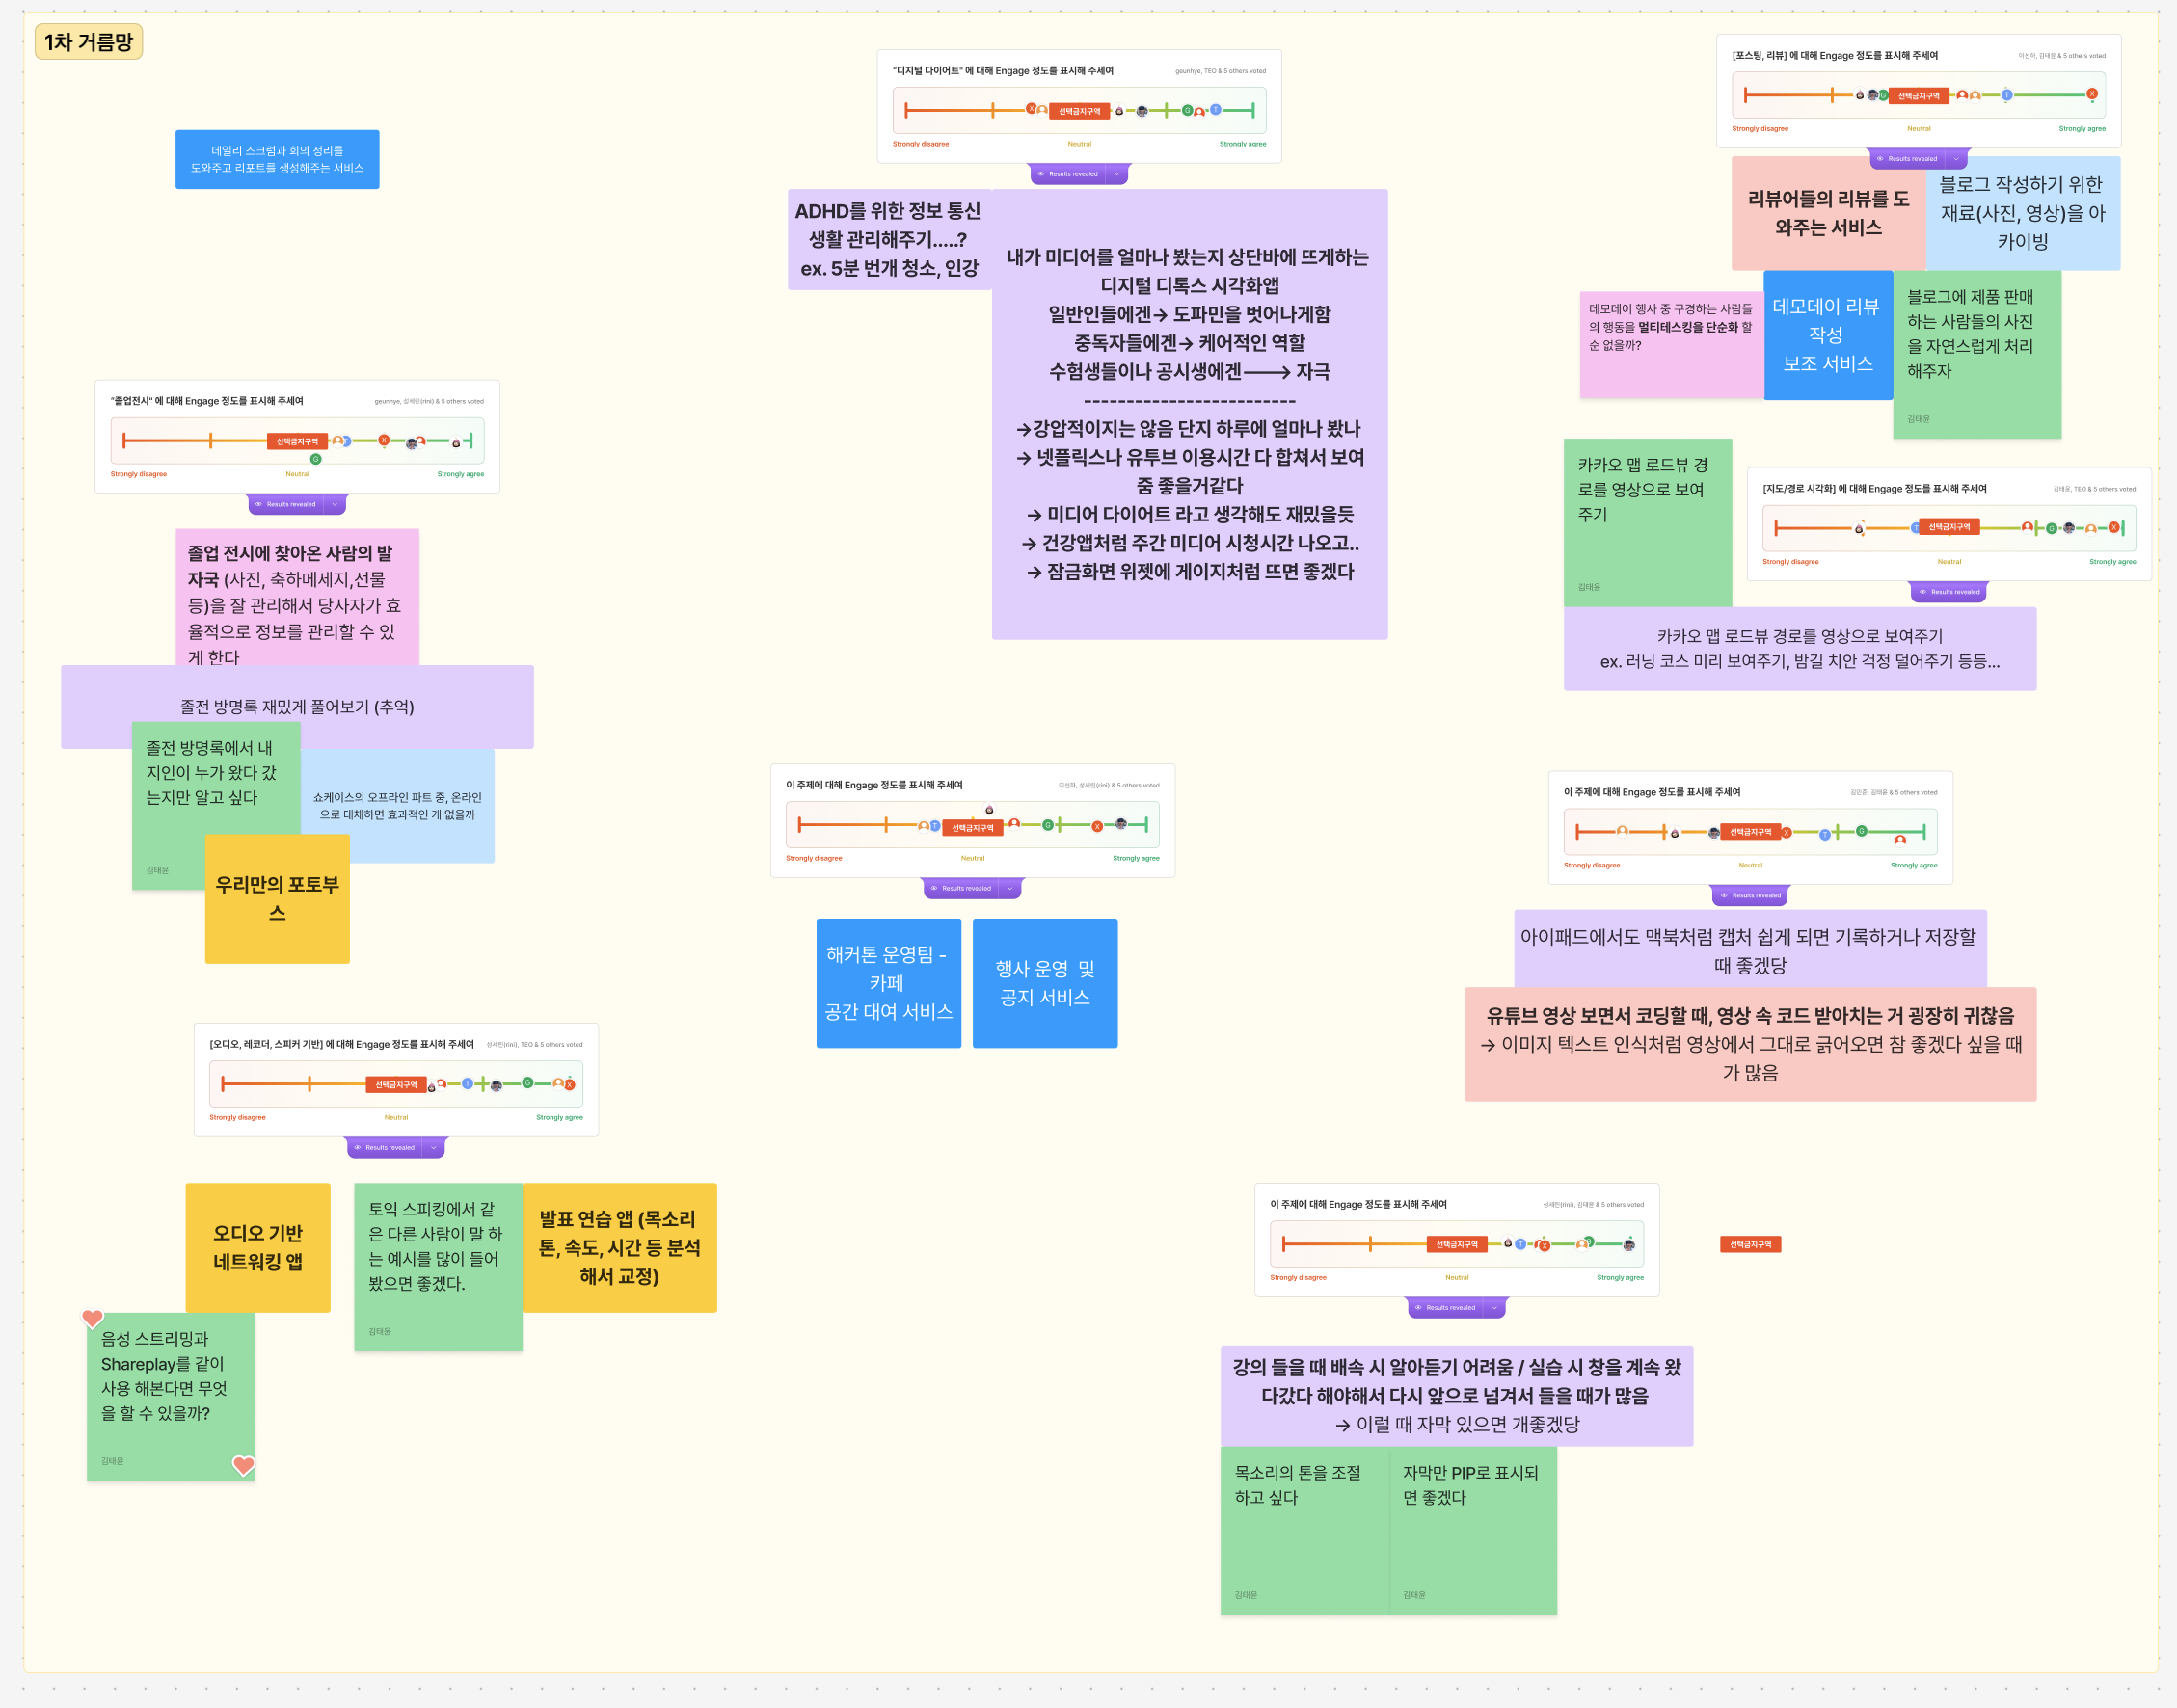Viewport: 2177px width, 1708px height.
Task: Select the blue 데일리 스크럼 box
Action: [x=277, y=159]
